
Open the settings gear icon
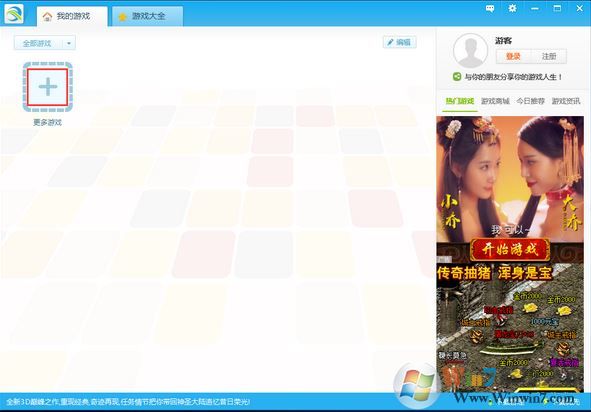coord(512,8)
